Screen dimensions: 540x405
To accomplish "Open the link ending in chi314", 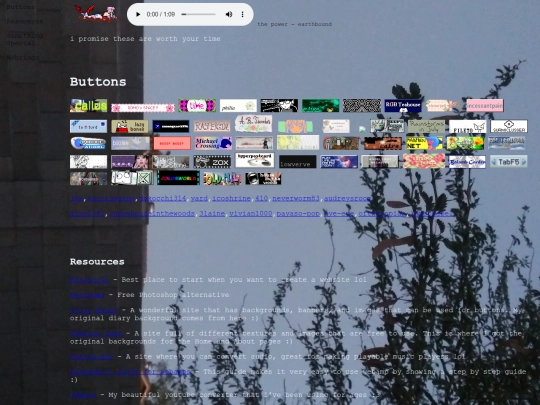I will (163, 199).
